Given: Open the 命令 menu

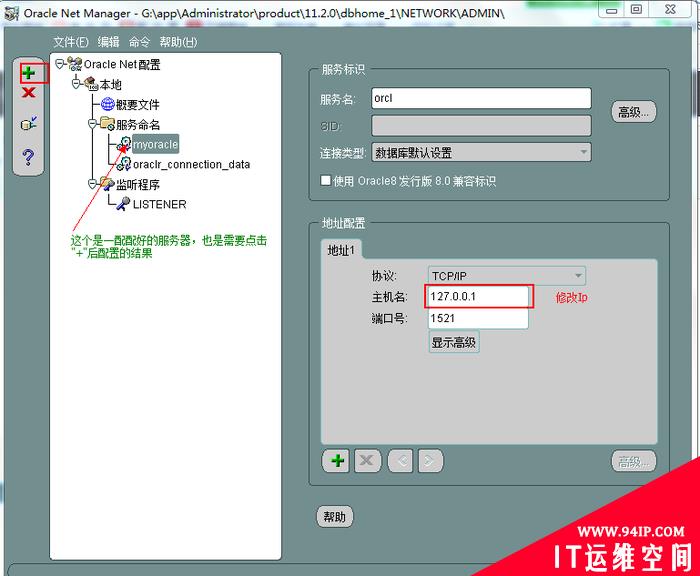Looking at the screenshot, I should 139,42.
